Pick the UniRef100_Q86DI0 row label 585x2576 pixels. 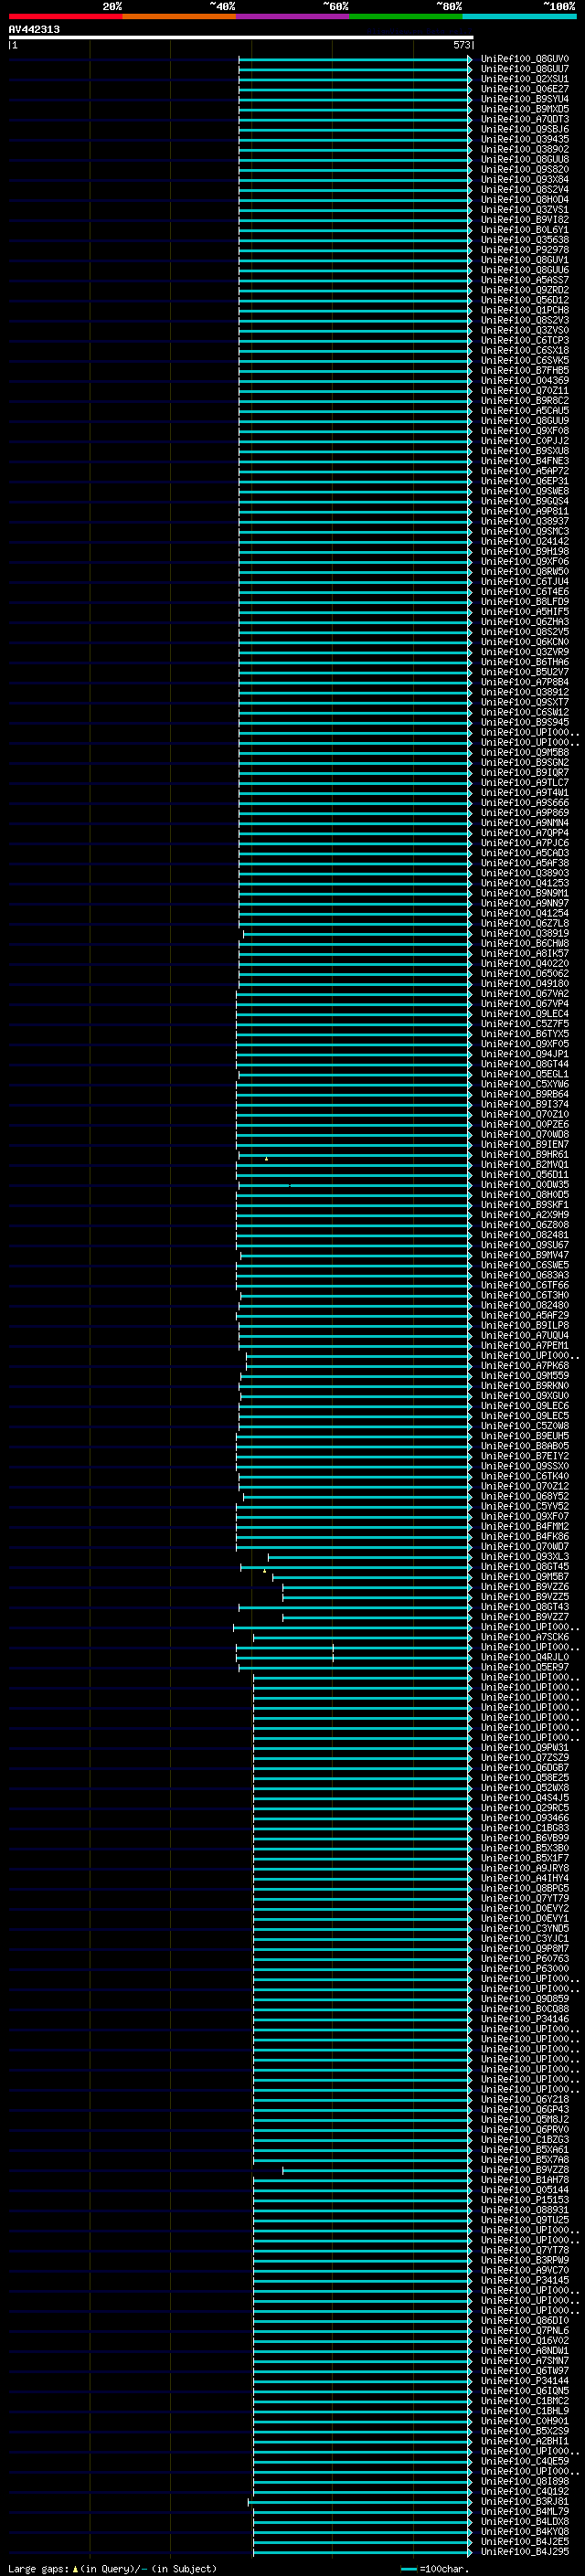click(x=525, y=2320)
